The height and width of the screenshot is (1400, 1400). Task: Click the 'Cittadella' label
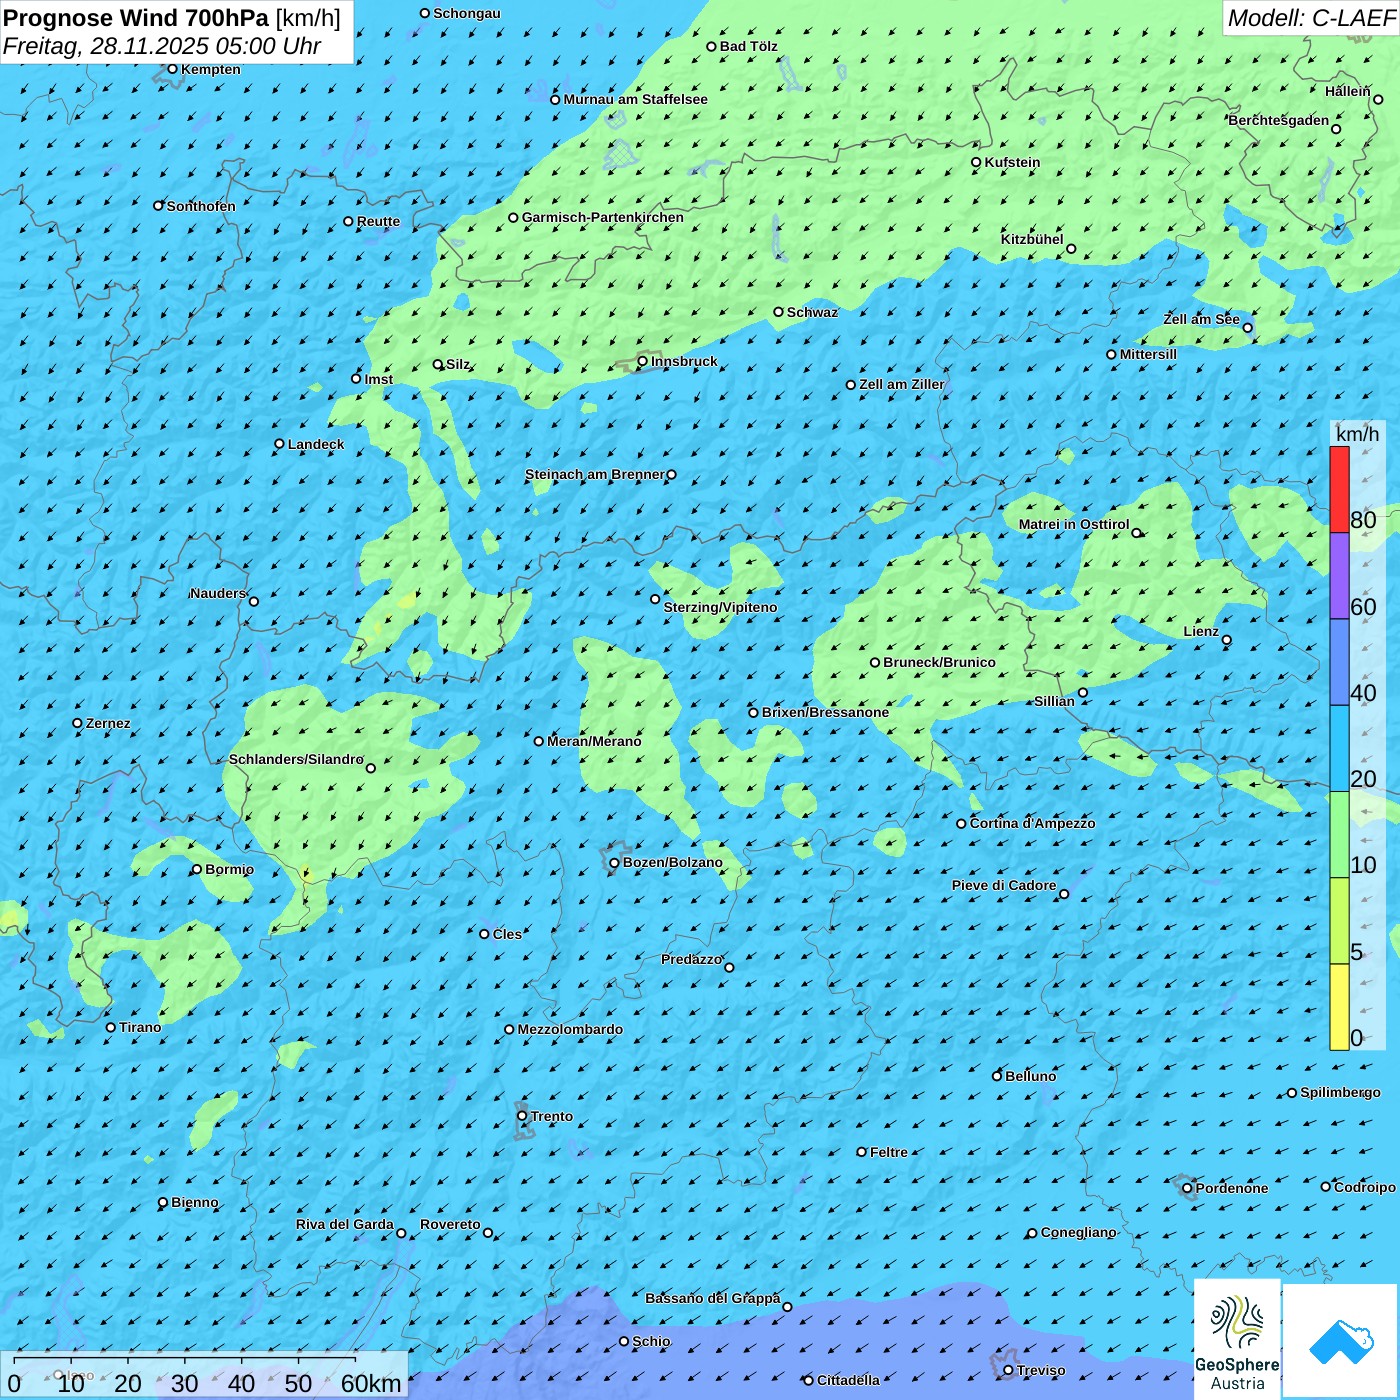click(x=848, y=1380)
